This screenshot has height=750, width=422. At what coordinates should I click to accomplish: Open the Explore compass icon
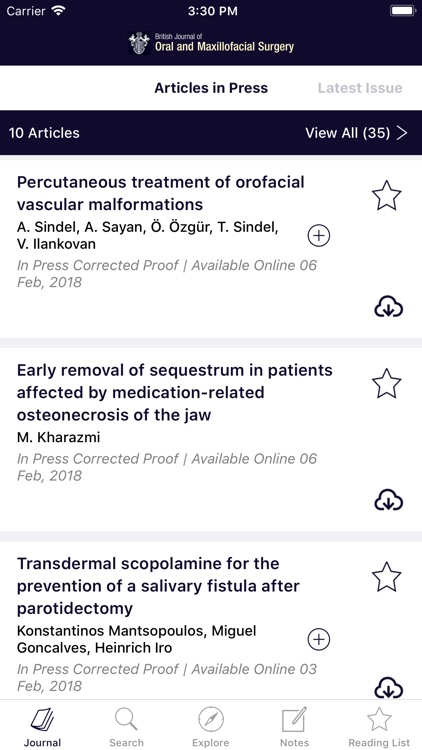[211, 720]
